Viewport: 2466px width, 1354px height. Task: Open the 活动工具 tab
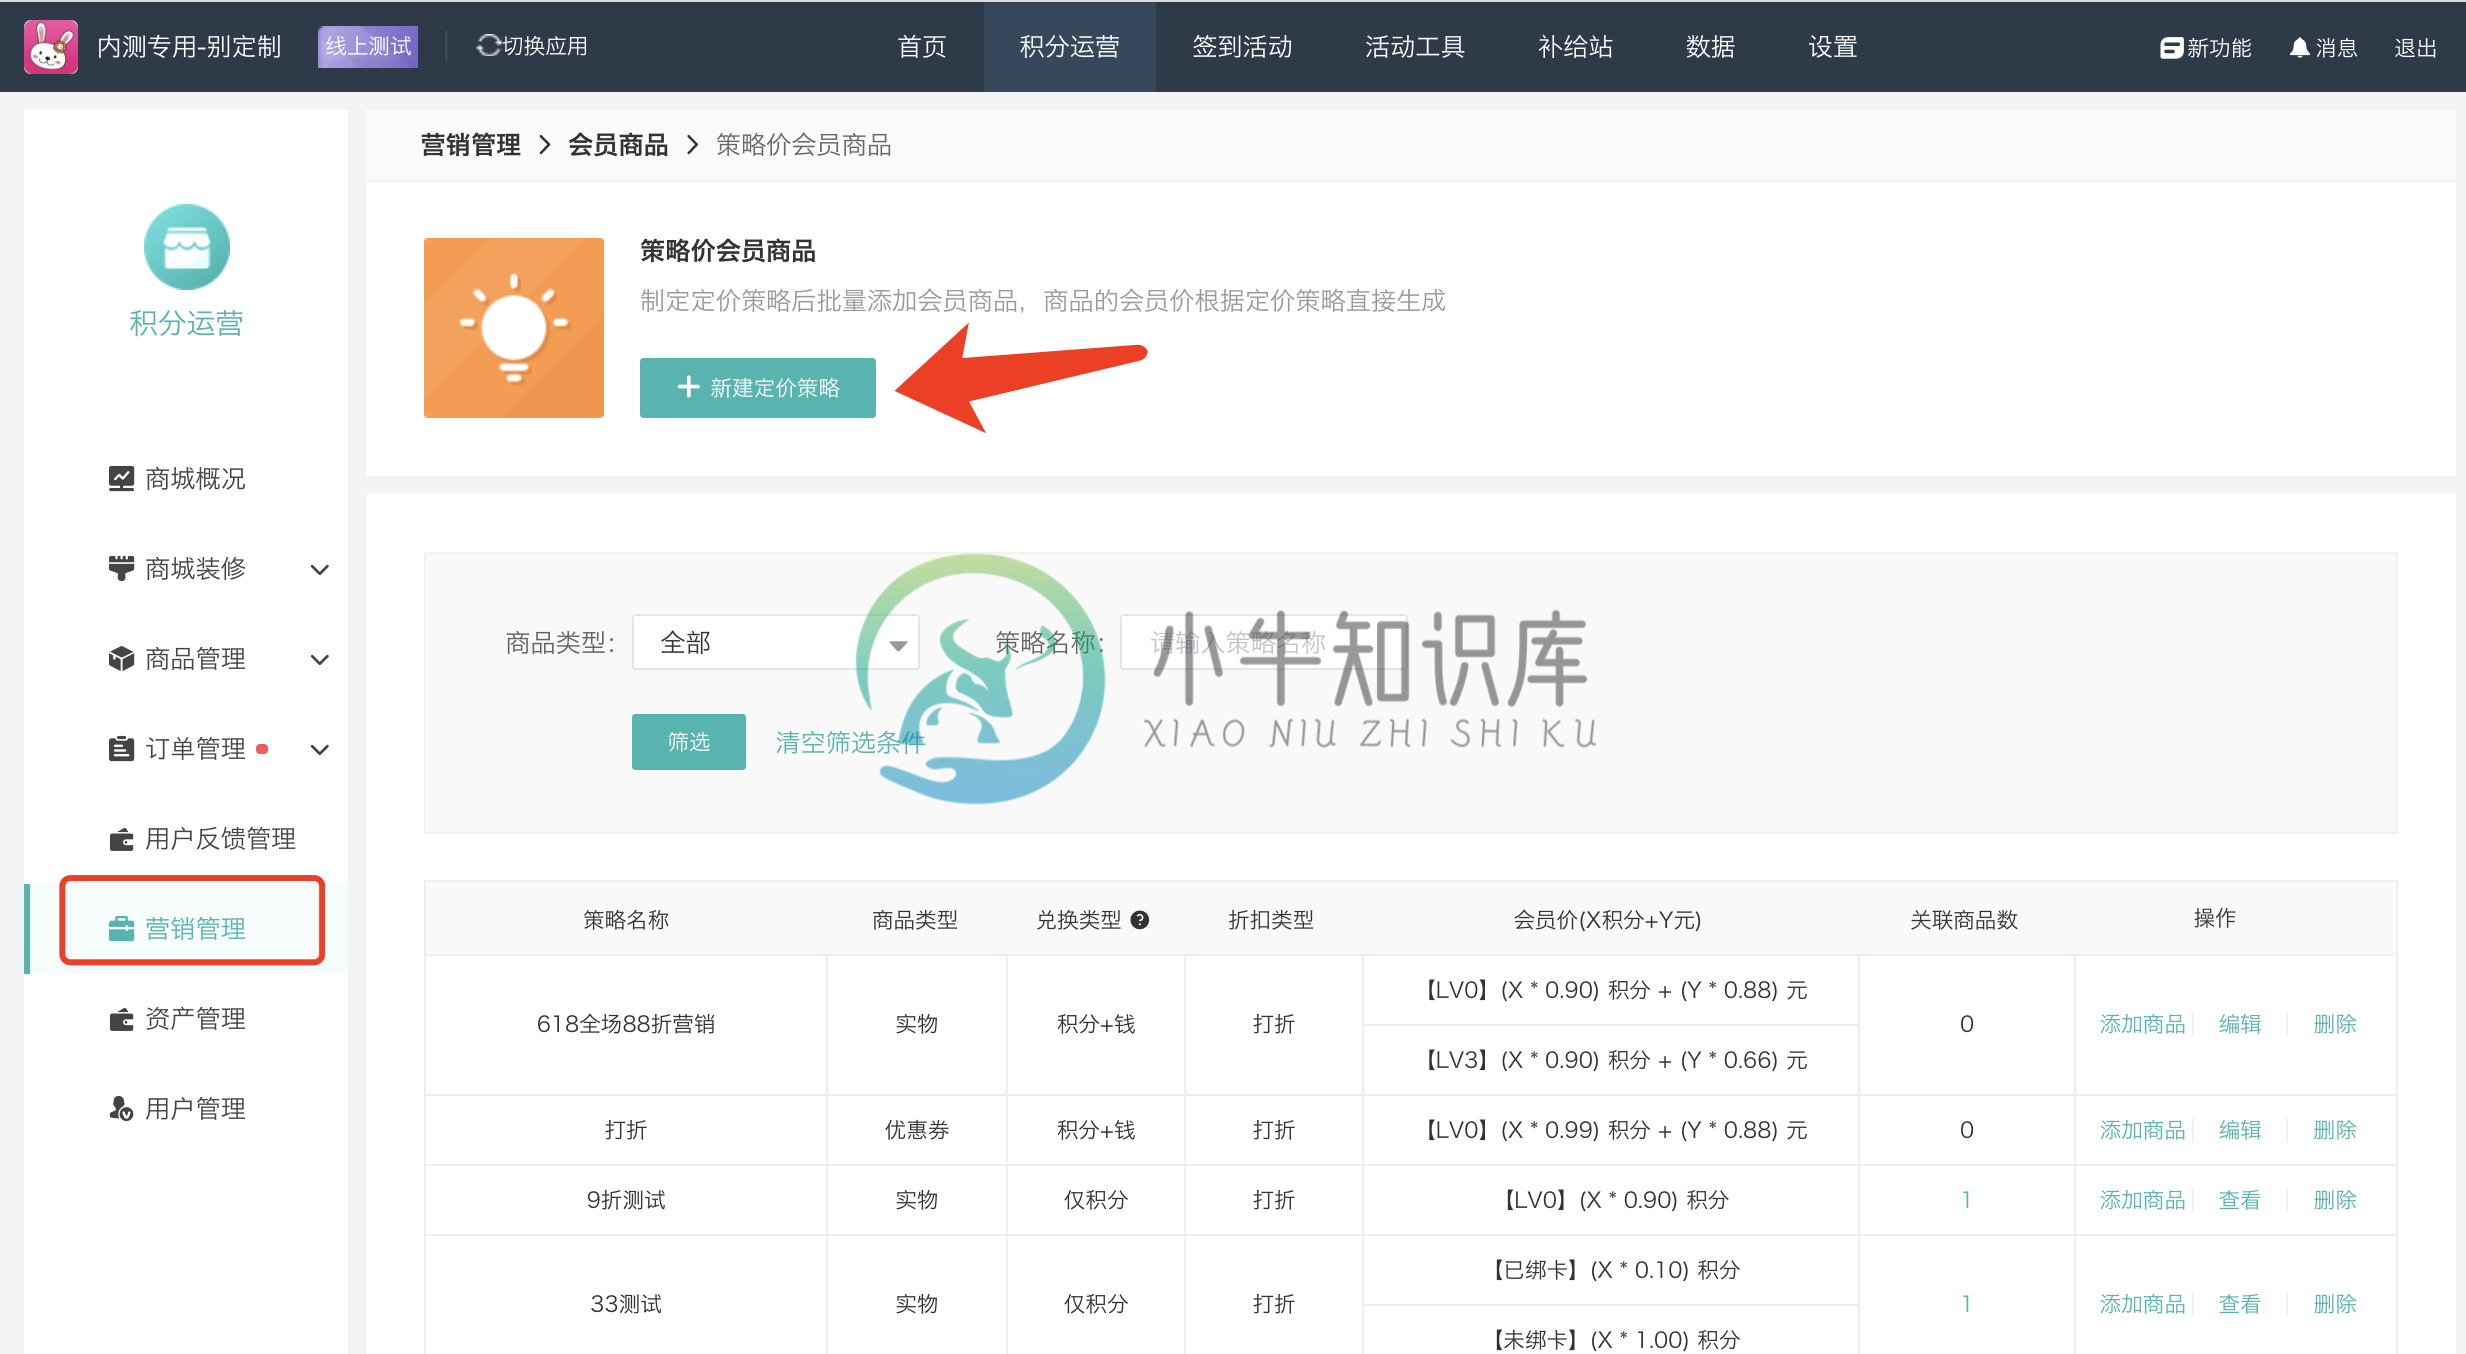1415,47
